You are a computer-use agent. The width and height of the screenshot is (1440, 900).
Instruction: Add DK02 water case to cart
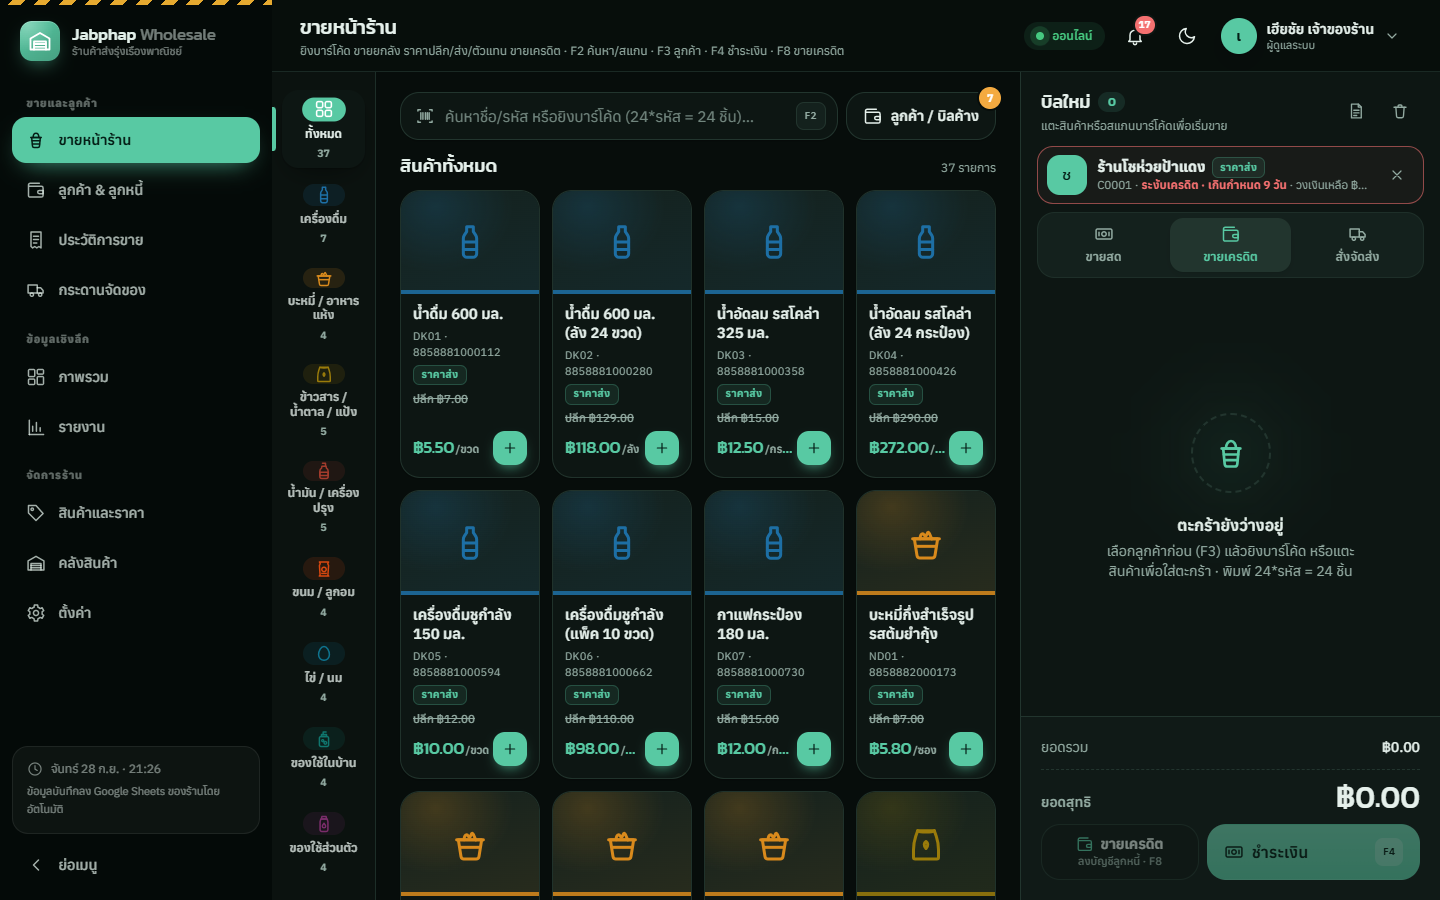pos(662,448)
